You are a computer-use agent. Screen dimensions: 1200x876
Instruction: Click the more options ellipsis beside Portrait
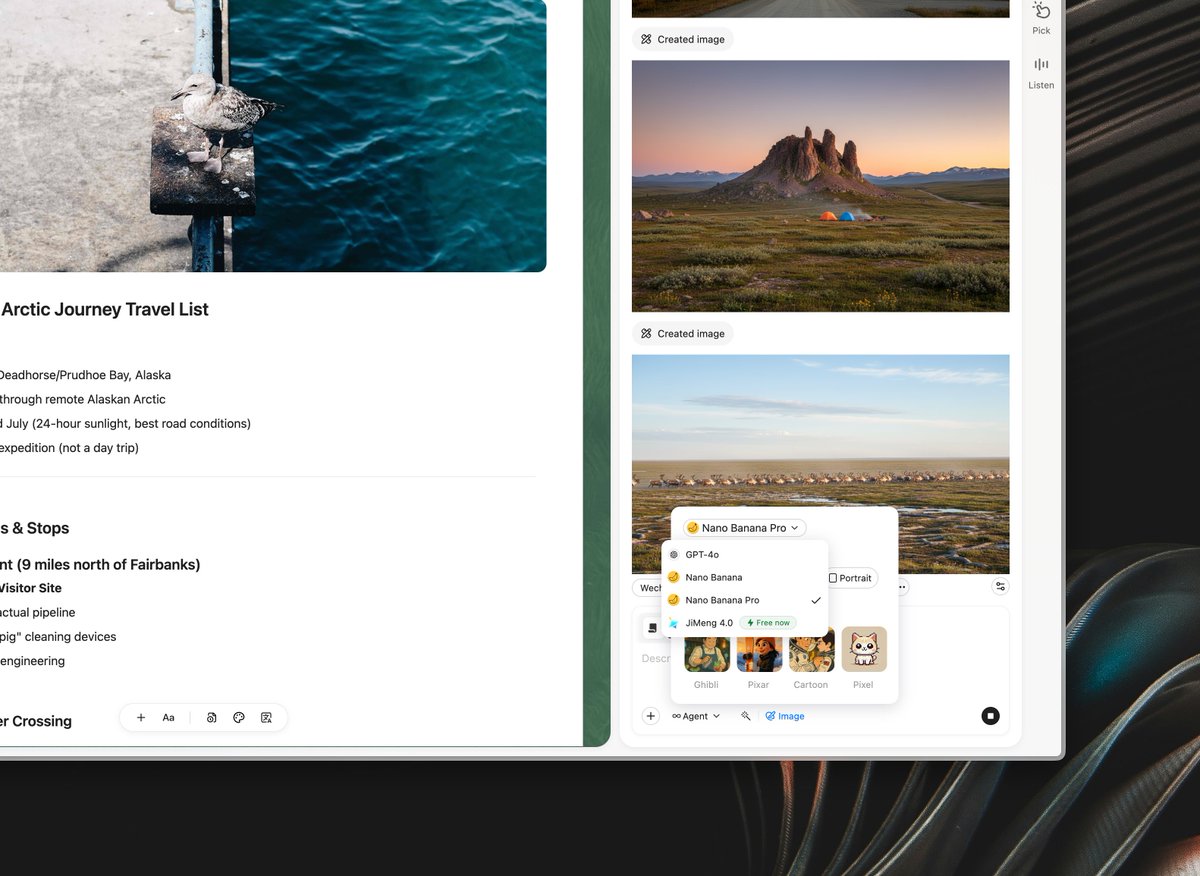pos(902,587)
